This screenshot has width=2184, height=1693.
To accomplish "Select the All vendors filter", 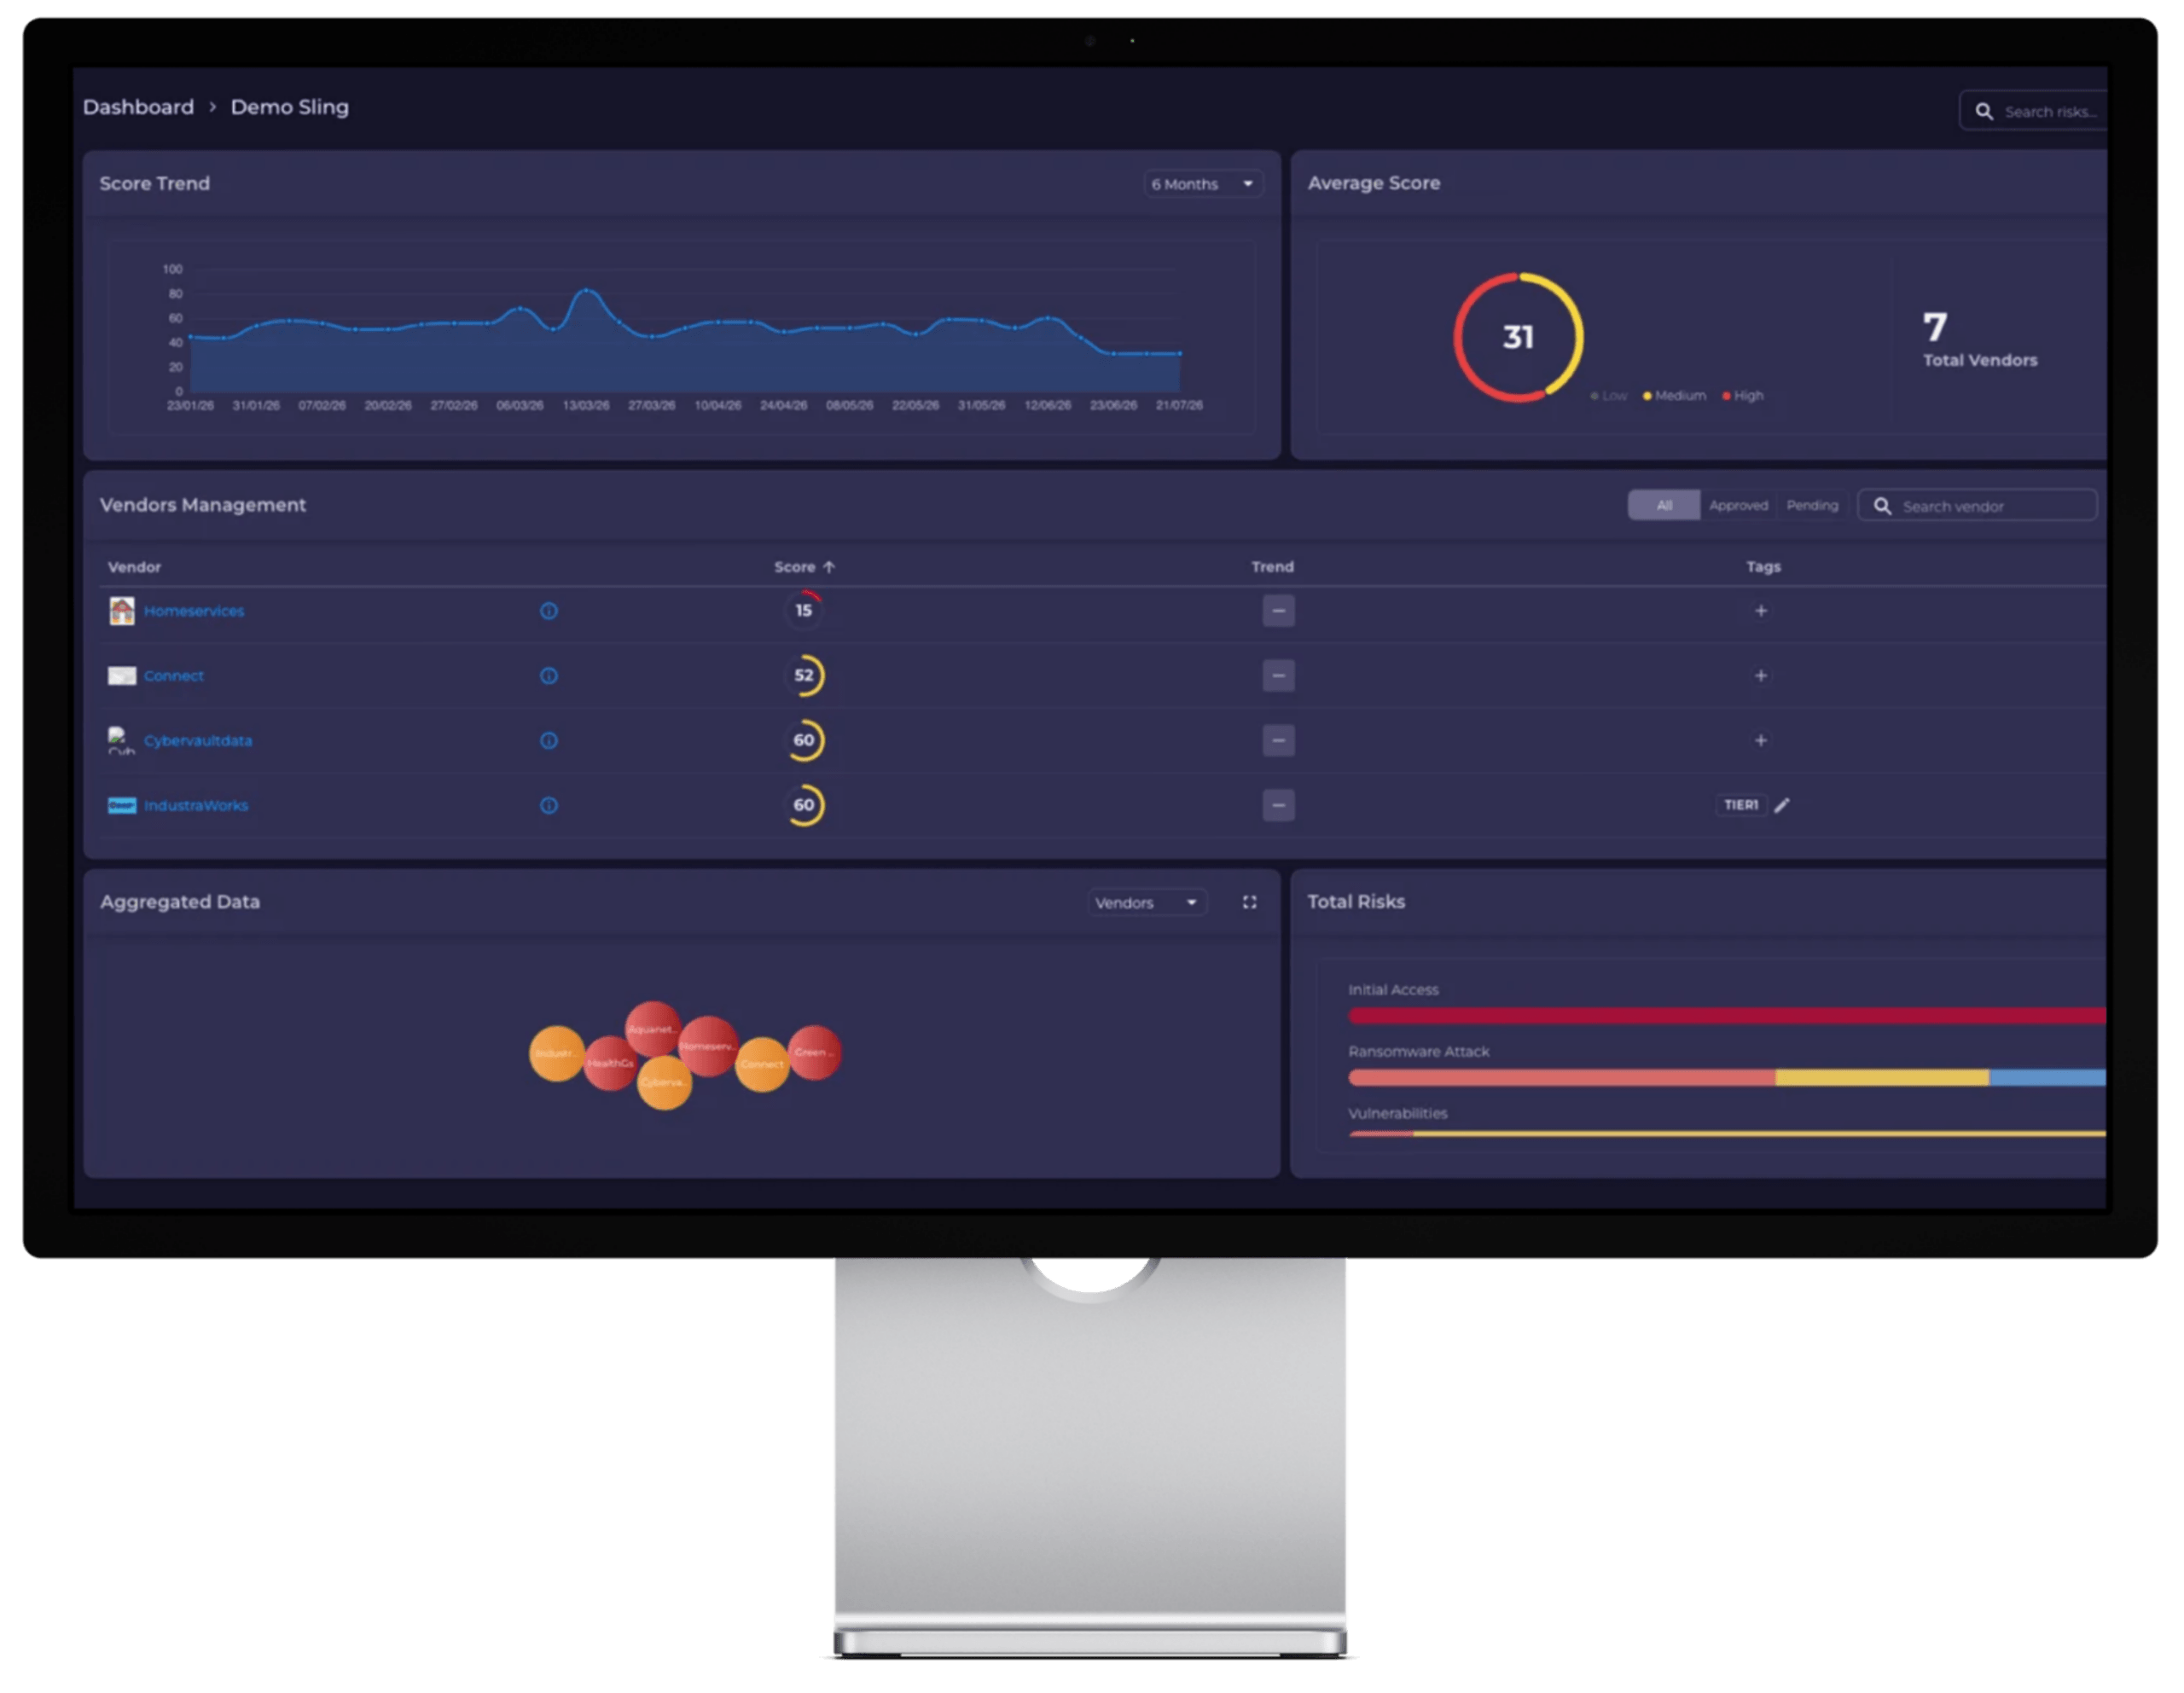I will point(1664,505).
